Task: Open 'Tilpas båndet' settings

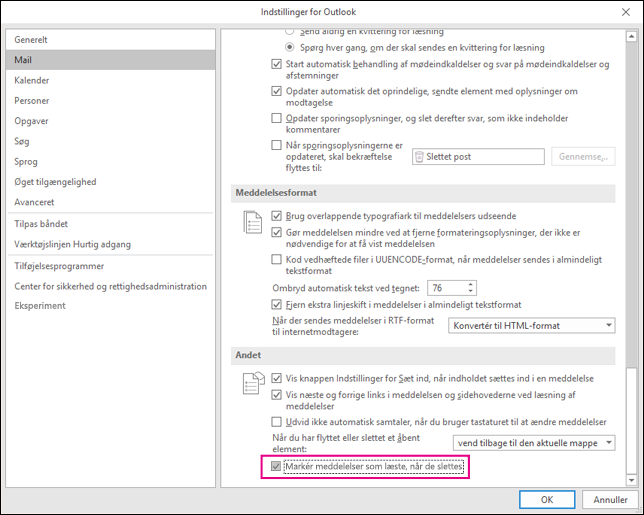Action: click(x=110, y=224)
